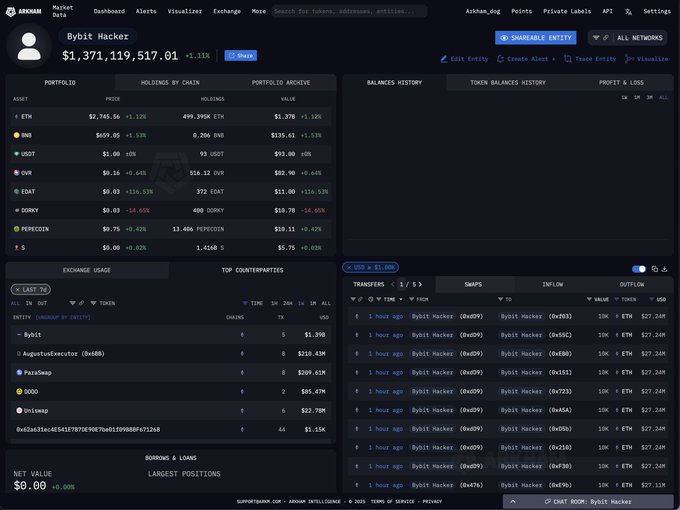Click the DODO counterparty icon
The width and height of the screenshot is (680, 510).
(19, 392)
